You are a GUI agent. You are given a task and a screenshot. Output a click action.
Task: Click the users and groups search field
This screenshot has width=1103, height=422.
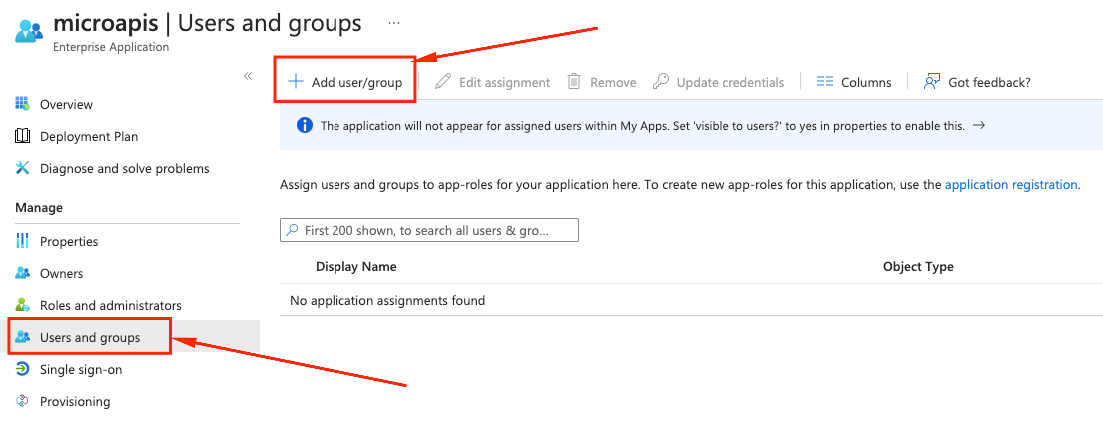429,230
